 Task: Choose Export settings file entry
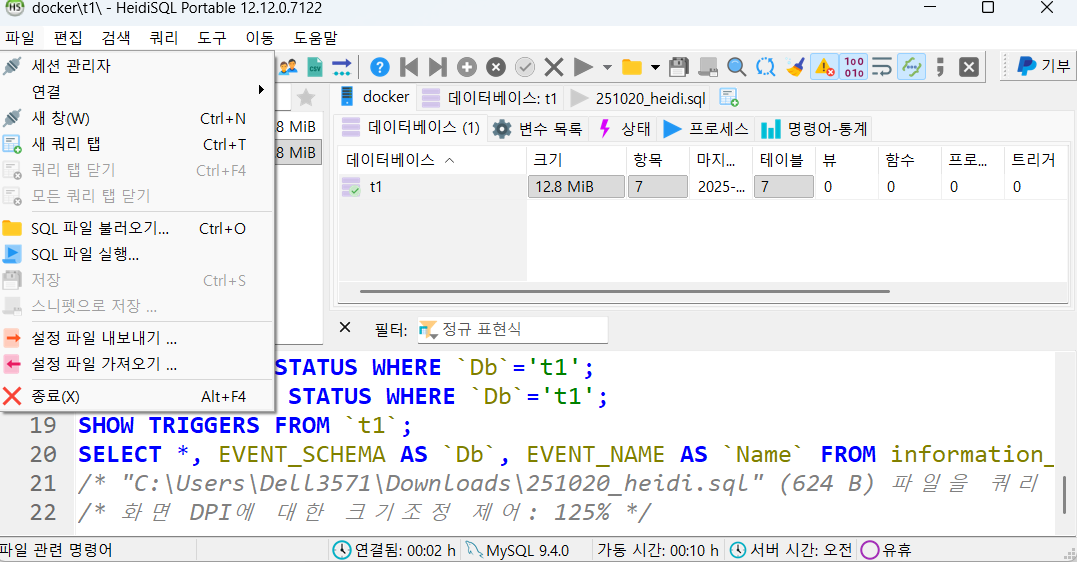point(137,338)
